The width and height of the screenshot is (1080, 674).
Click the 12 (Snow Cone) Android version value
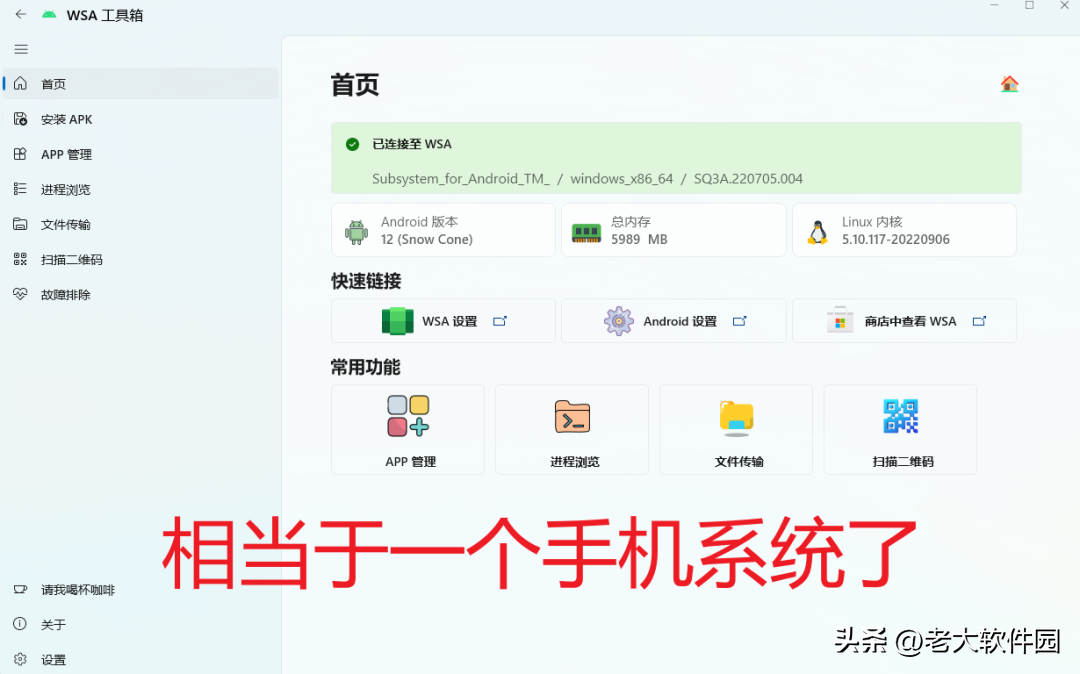click(427, 240)
